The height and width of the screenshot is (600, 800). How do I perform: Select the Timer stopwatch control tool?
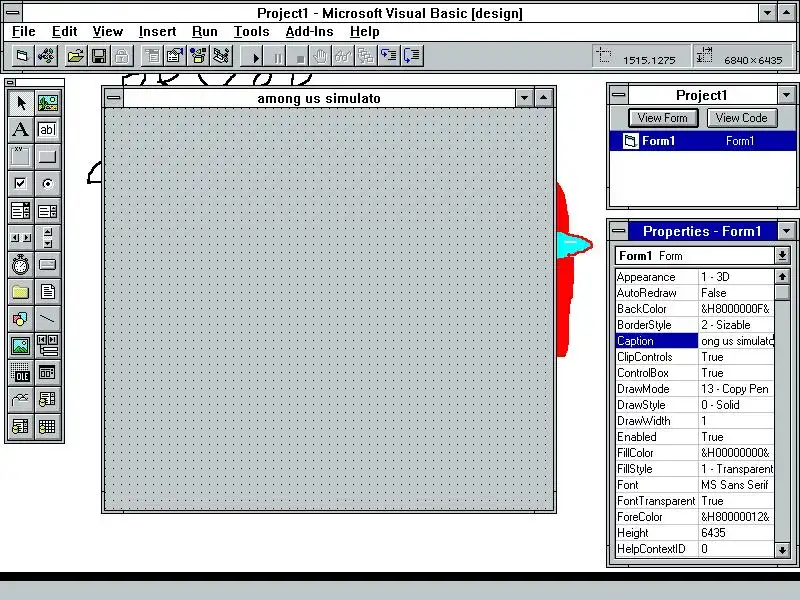click(20, 265)
